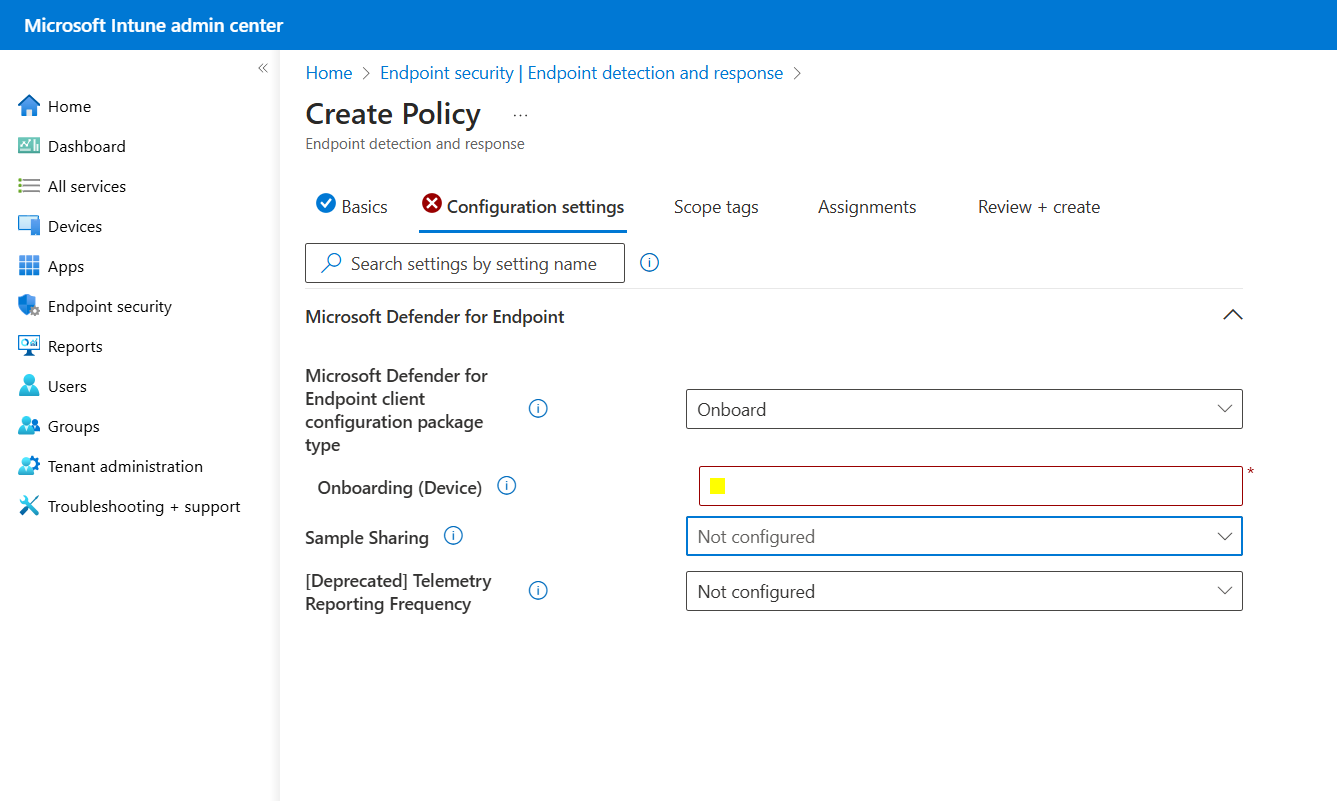Click the Home icon in sidebar
1337x801 pixels.
29,106
